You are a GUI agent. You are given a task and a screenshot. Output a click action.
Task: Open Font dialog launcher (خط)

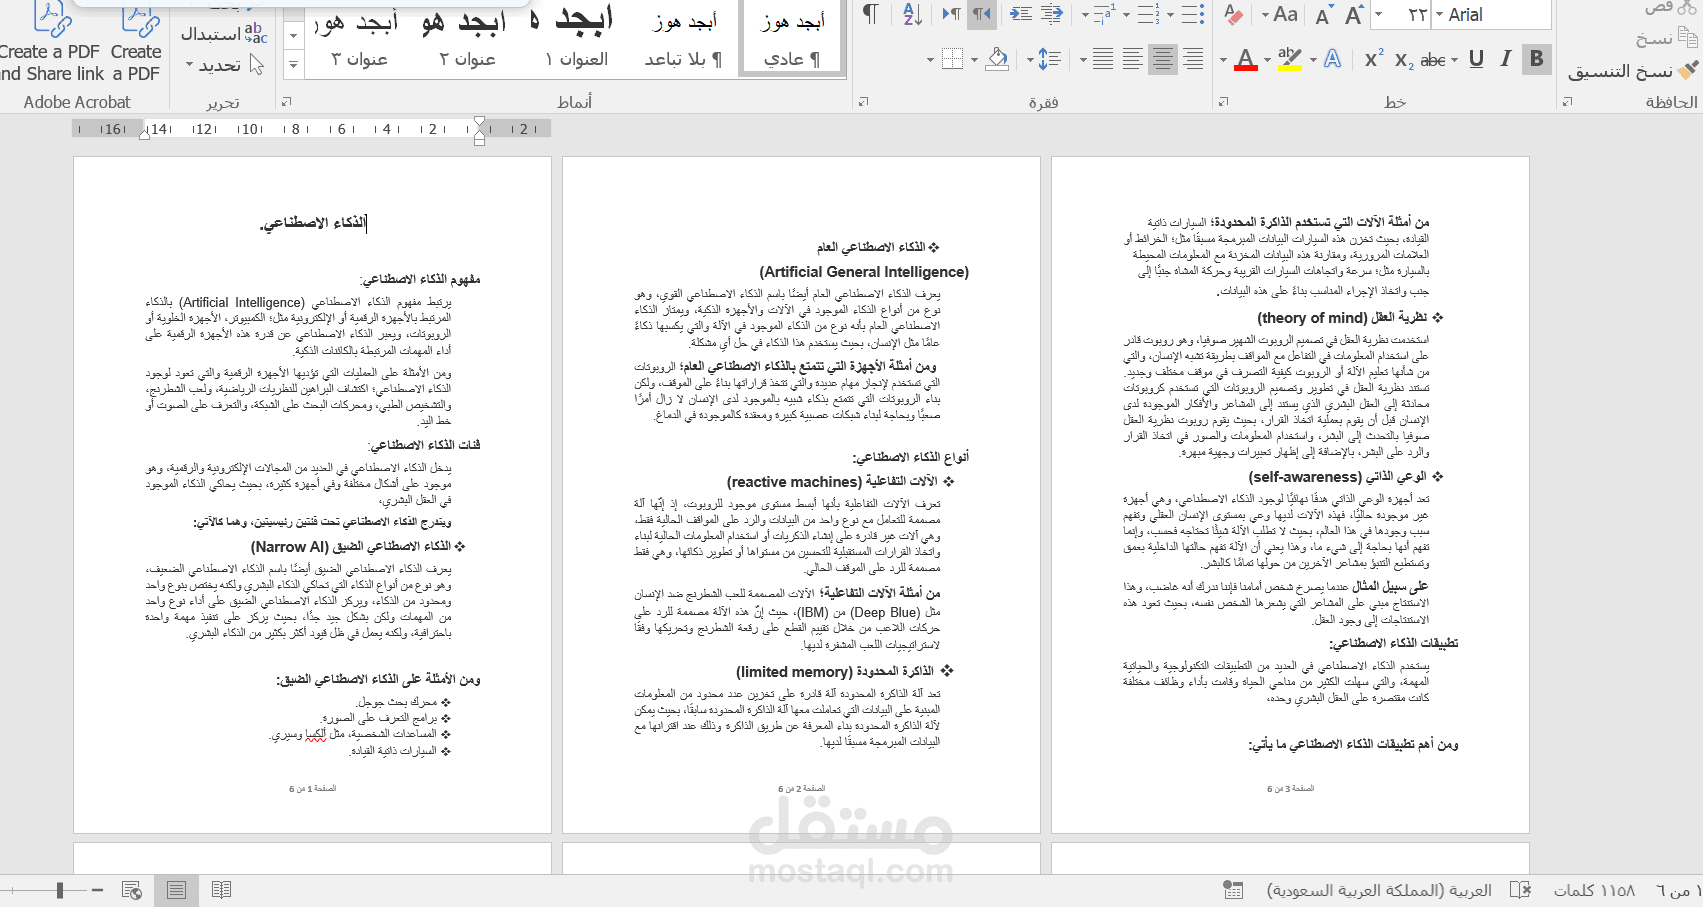1223,102
